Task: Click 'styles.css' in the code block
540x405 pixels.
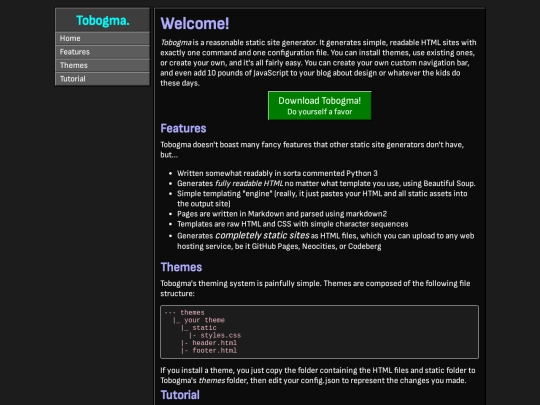Action: click(220, 335)
